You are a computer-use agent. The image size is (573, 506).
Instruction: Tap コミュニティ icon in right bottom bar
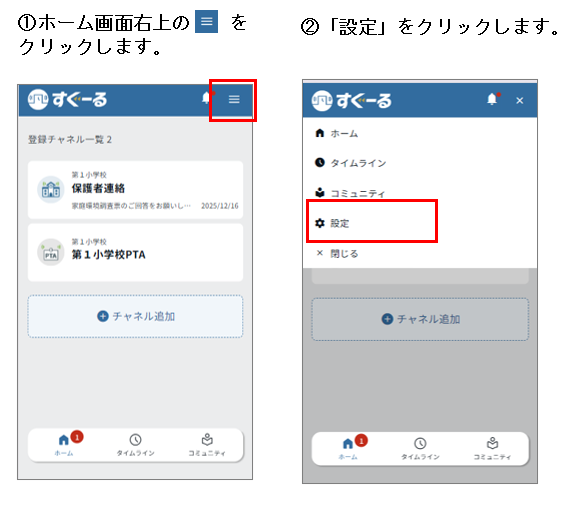pyautogui.click(x=492, y=443)
